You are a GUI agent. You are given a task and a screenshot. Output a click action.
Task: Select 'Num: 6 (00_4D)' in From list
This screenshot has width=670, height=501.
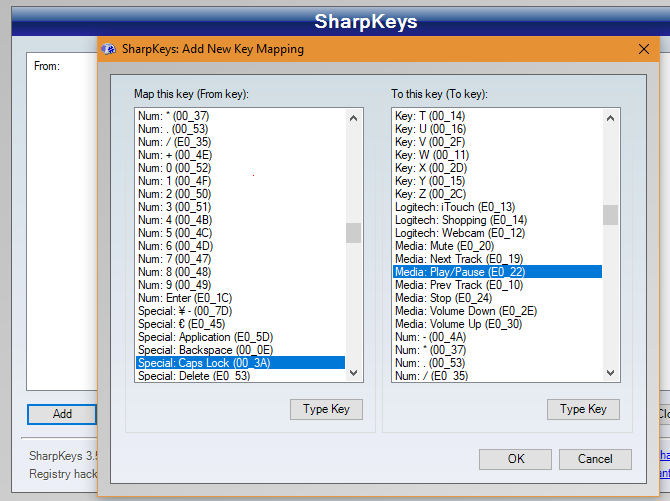(241, 246)
